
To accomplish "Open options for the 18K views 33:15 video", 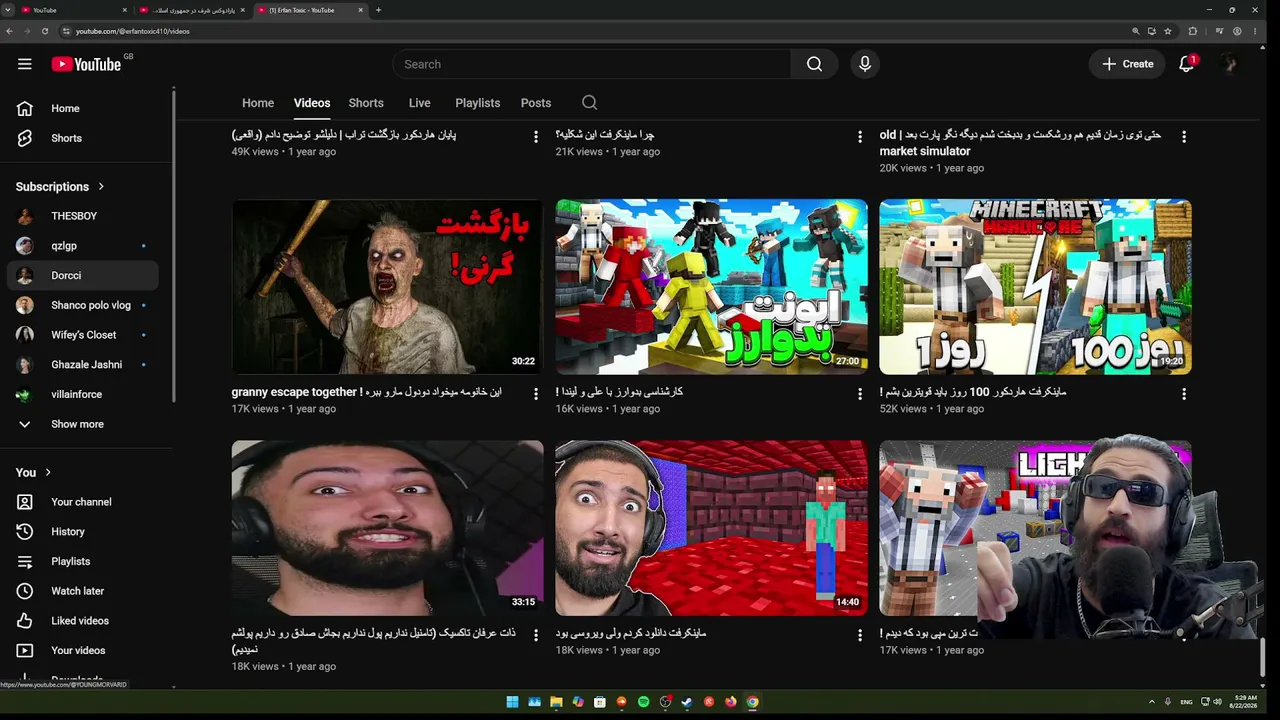I will [536, 635].
